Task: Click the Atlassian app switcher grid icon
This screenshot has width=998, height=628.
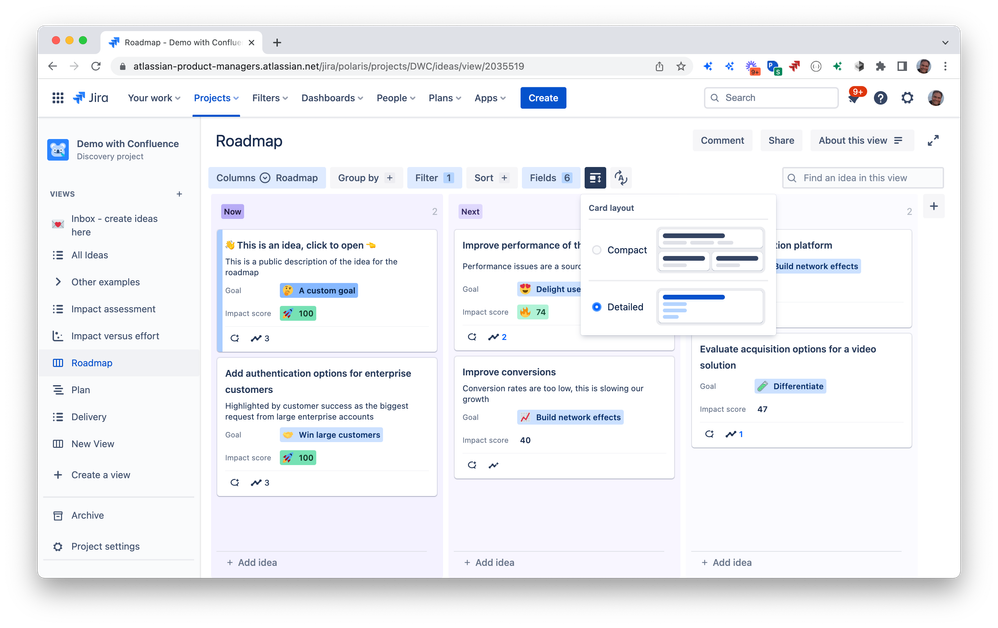Action: coord(58,98)
